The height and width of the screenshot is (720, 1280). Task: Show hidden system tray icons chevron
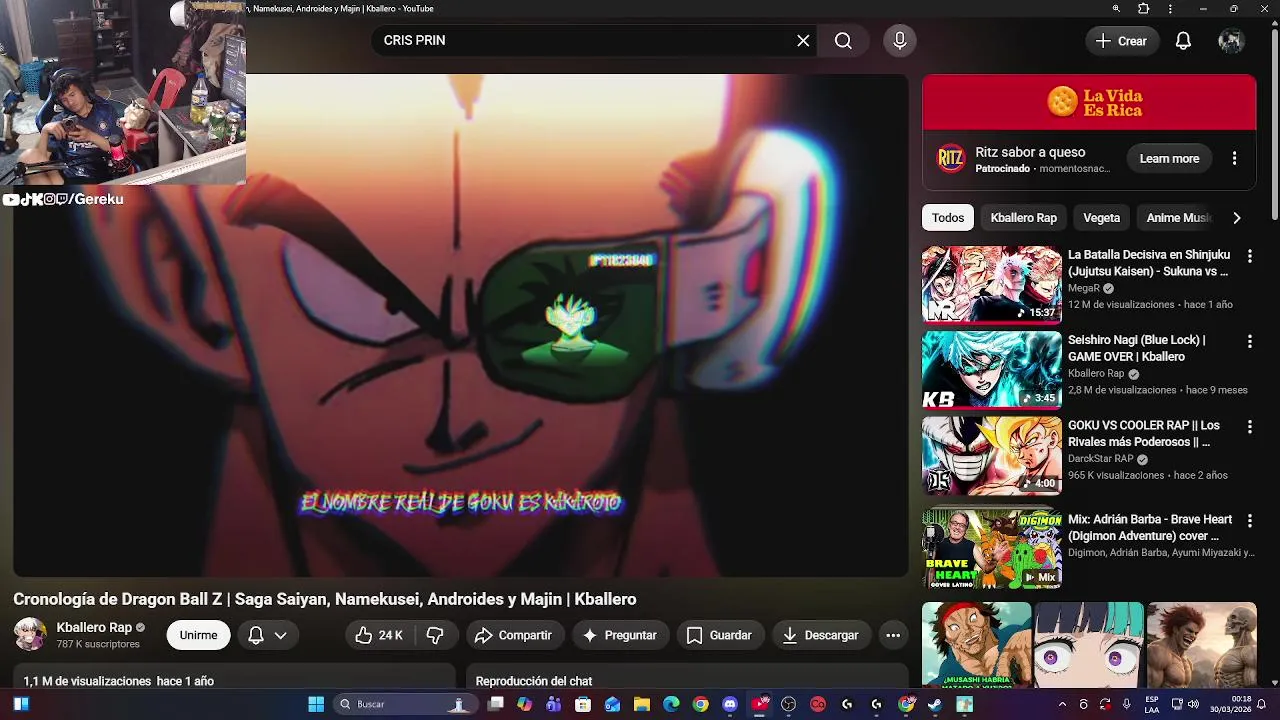[1062, 704]
